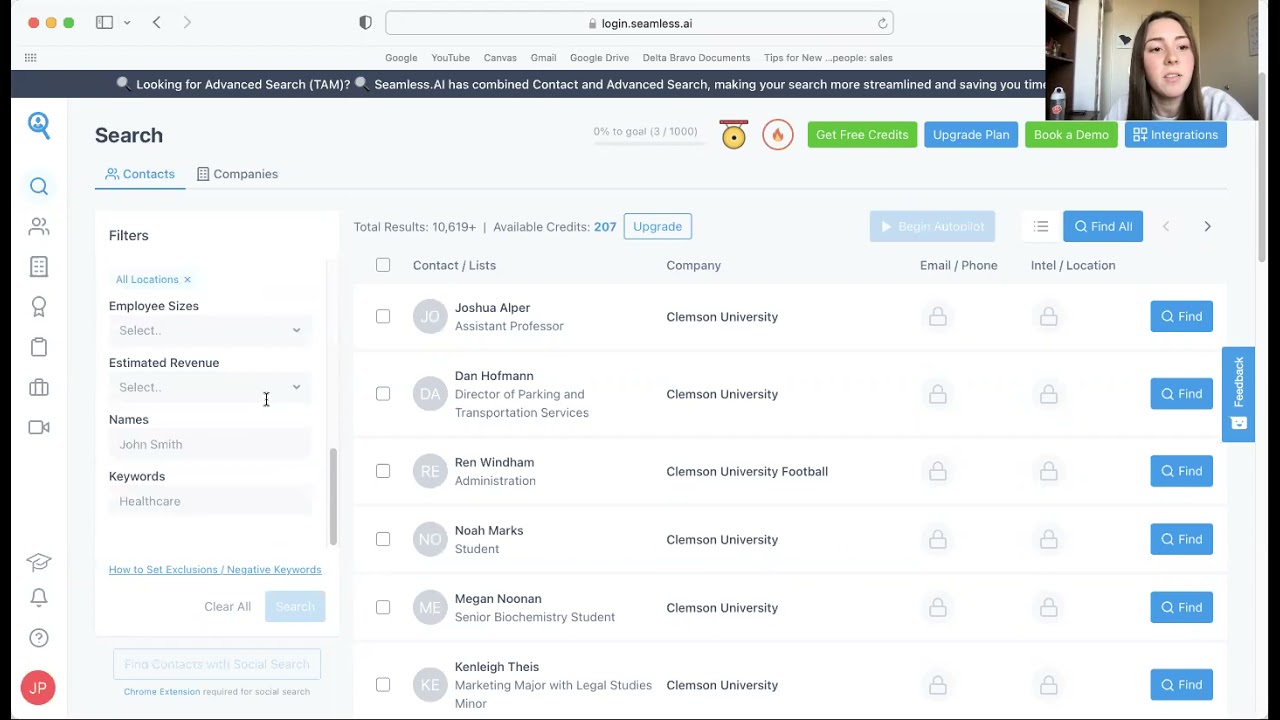Open the Google Drive bookmark
The width and height of the screenshot is (1280, 720).
pos(599,58)
